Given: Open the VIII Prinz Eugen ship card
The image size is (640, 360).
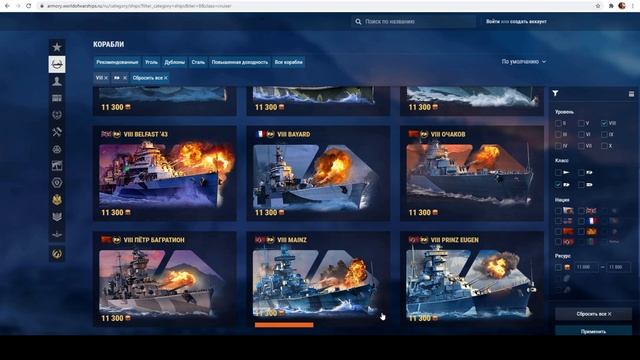Looking at the screenshot, I should (472, 279).
